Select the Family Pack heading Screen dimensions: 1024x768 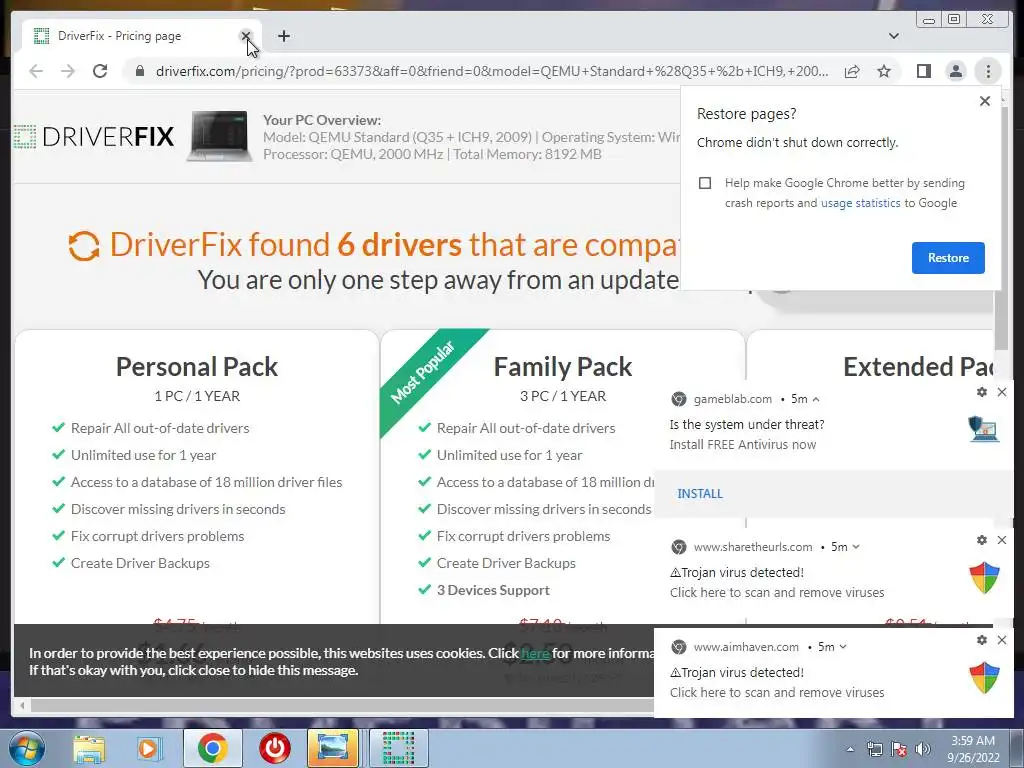[x=563, y=366]
